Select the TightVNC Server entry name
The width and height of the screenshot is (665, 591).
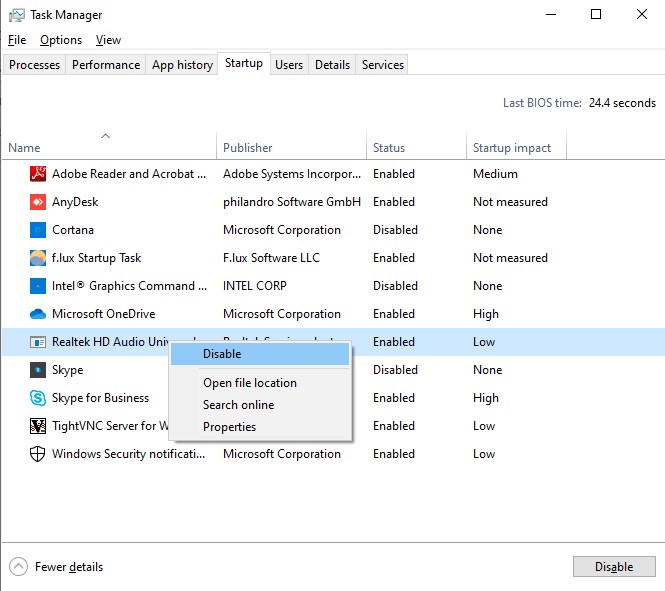[110, 426]
